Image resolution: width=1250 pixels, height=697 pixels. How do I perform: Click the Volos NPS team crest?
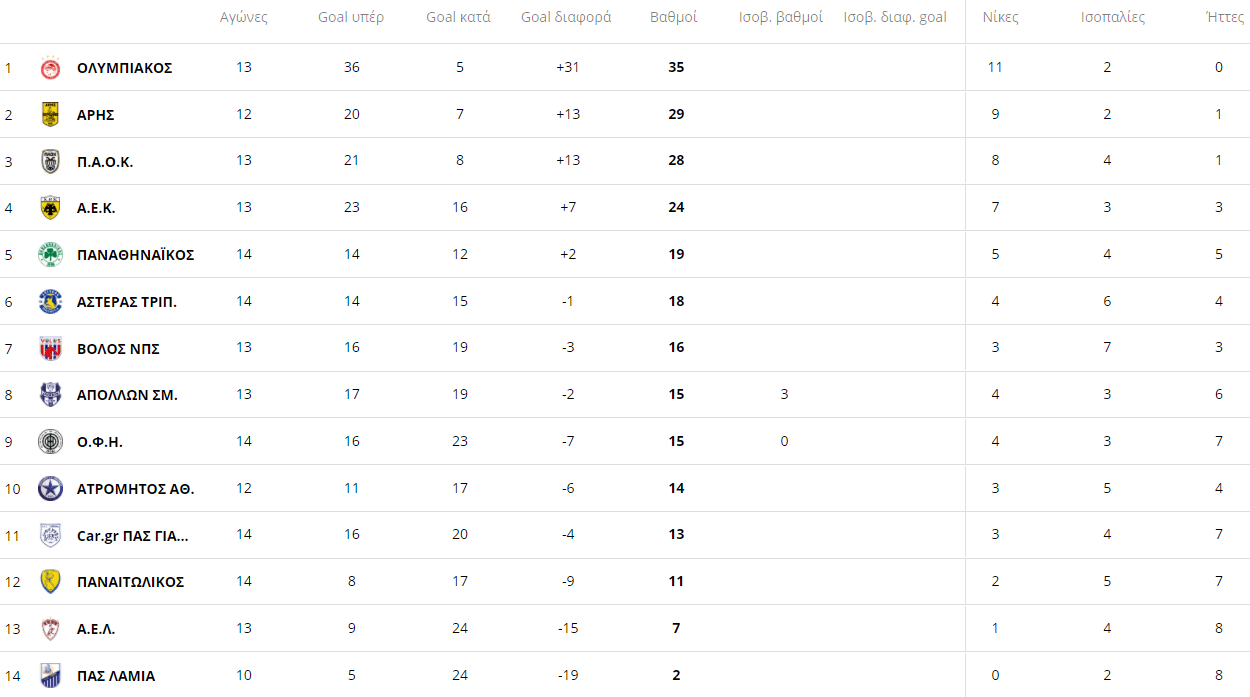[50, 348]
